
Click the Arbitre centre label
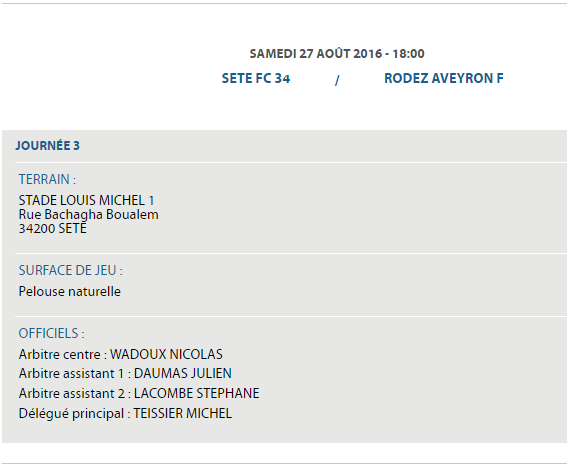(60, 354)
